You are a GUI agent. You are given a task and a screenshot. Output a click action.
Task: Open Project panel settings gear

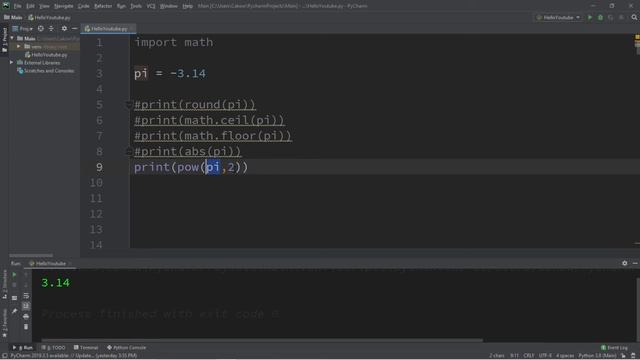[64, 29]
